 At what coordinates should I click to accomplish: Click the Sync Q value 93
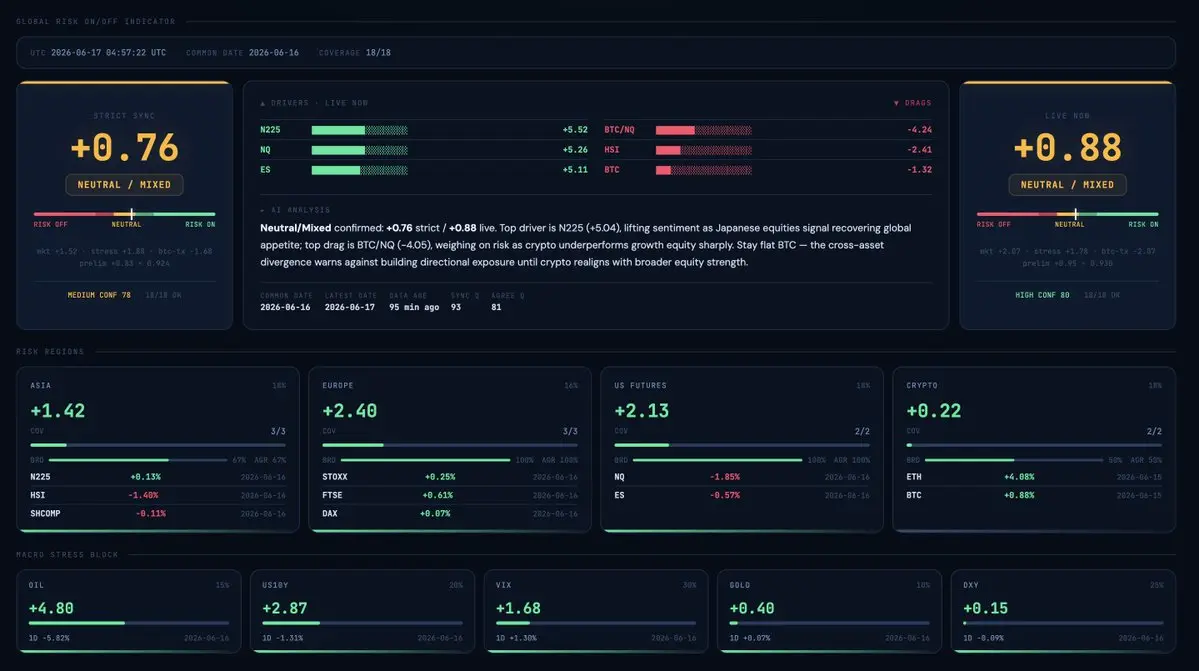456,307
